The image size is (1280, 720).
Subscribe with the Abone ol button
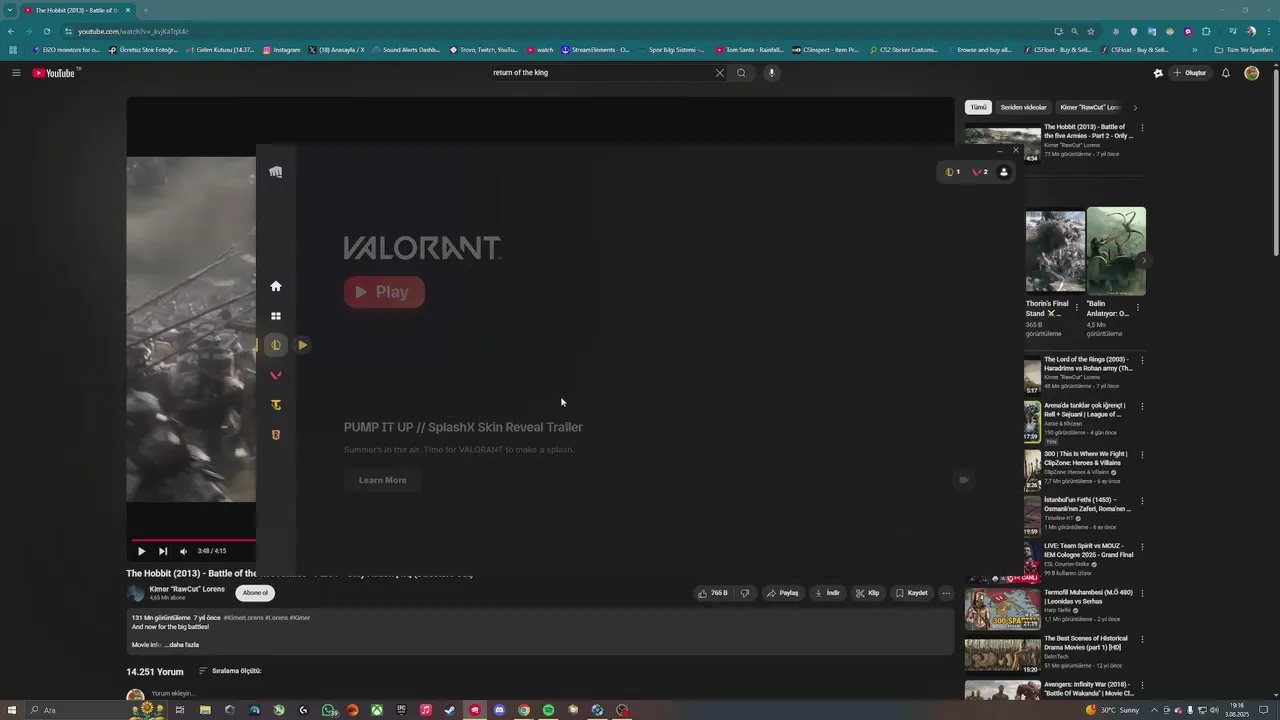coord(255,593)
